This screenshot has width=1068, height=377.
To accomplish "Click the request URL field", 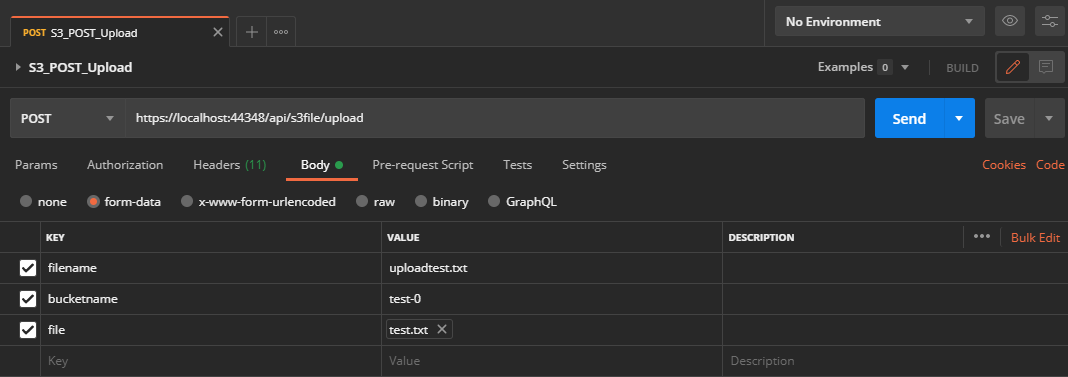I will click(x=494, y=118).
